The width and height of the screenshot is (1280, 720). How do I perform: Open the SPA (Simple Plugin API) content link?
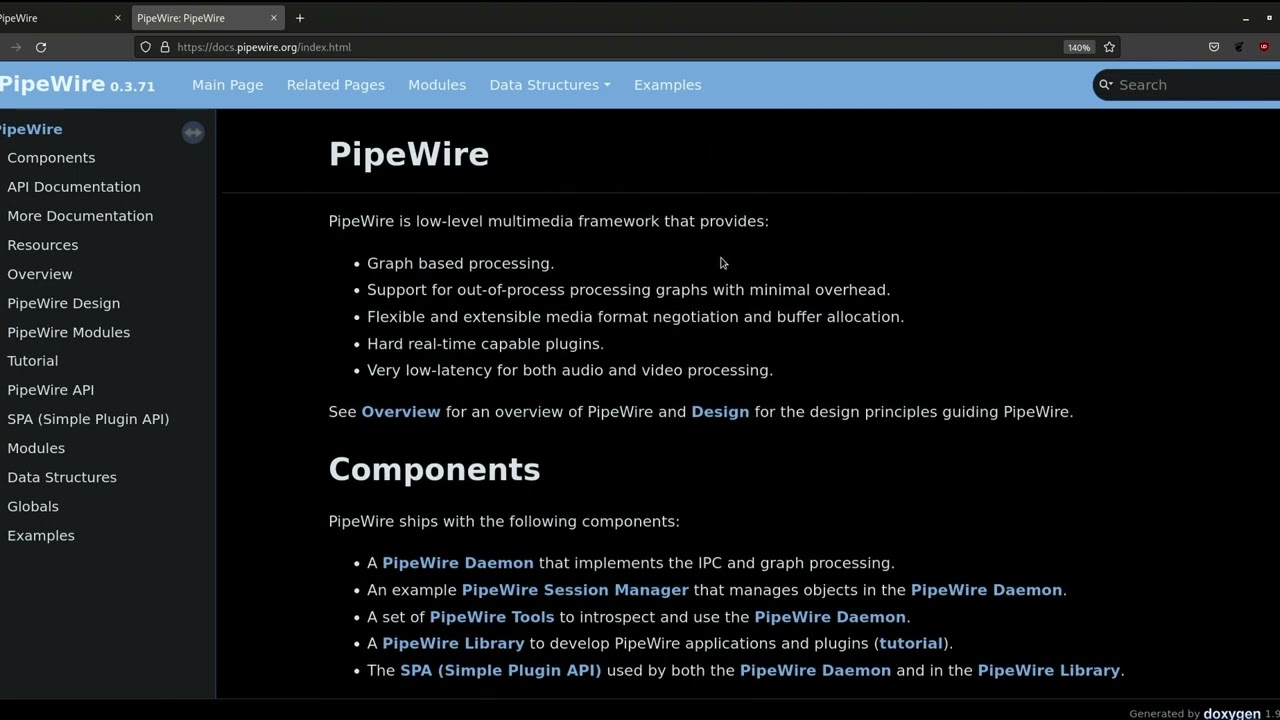click(501, 670)
